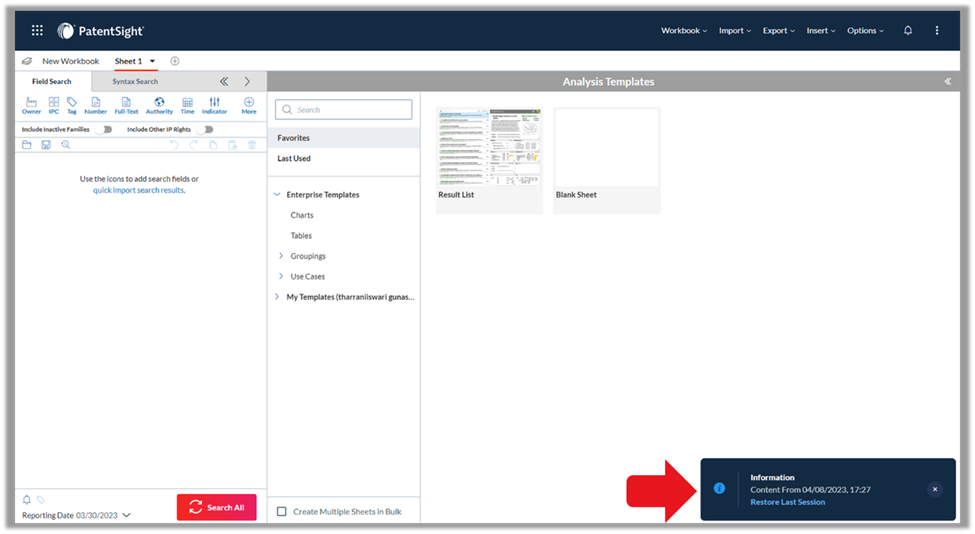The height and width of the screenshot is (534, 975).
Task: Redo the search edit
Action: coord(193,145)
